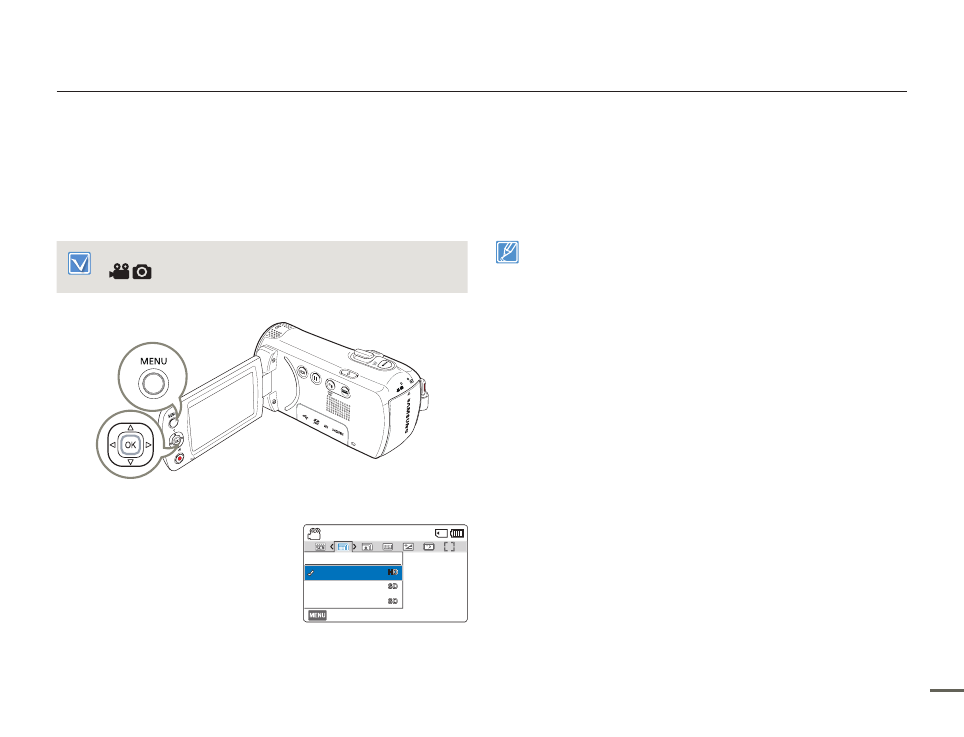Click the OK button on control pad
964x737 pixels.
click(x=130, y=444)
